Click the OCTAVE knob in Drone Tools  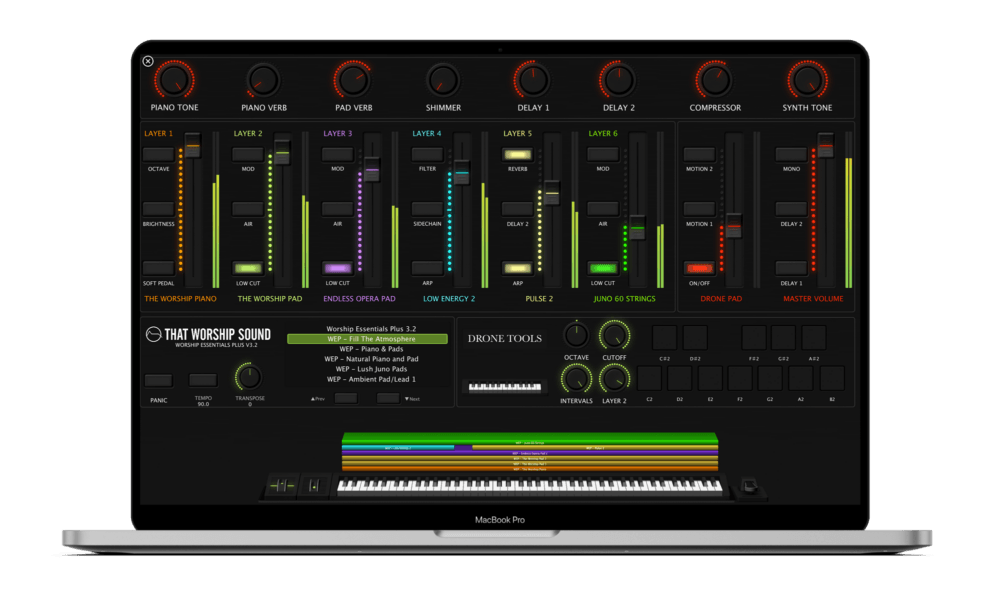point(578,333)
